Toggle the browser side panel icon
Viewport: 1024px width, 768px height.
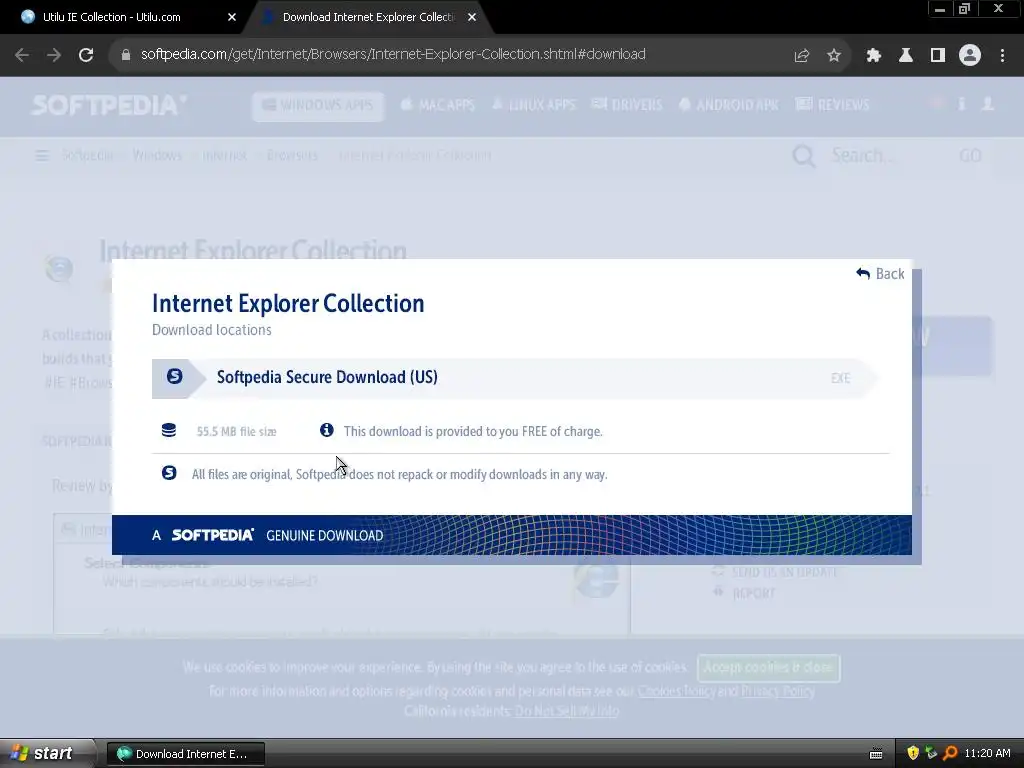pyautogui.click(x=938, y=56)
